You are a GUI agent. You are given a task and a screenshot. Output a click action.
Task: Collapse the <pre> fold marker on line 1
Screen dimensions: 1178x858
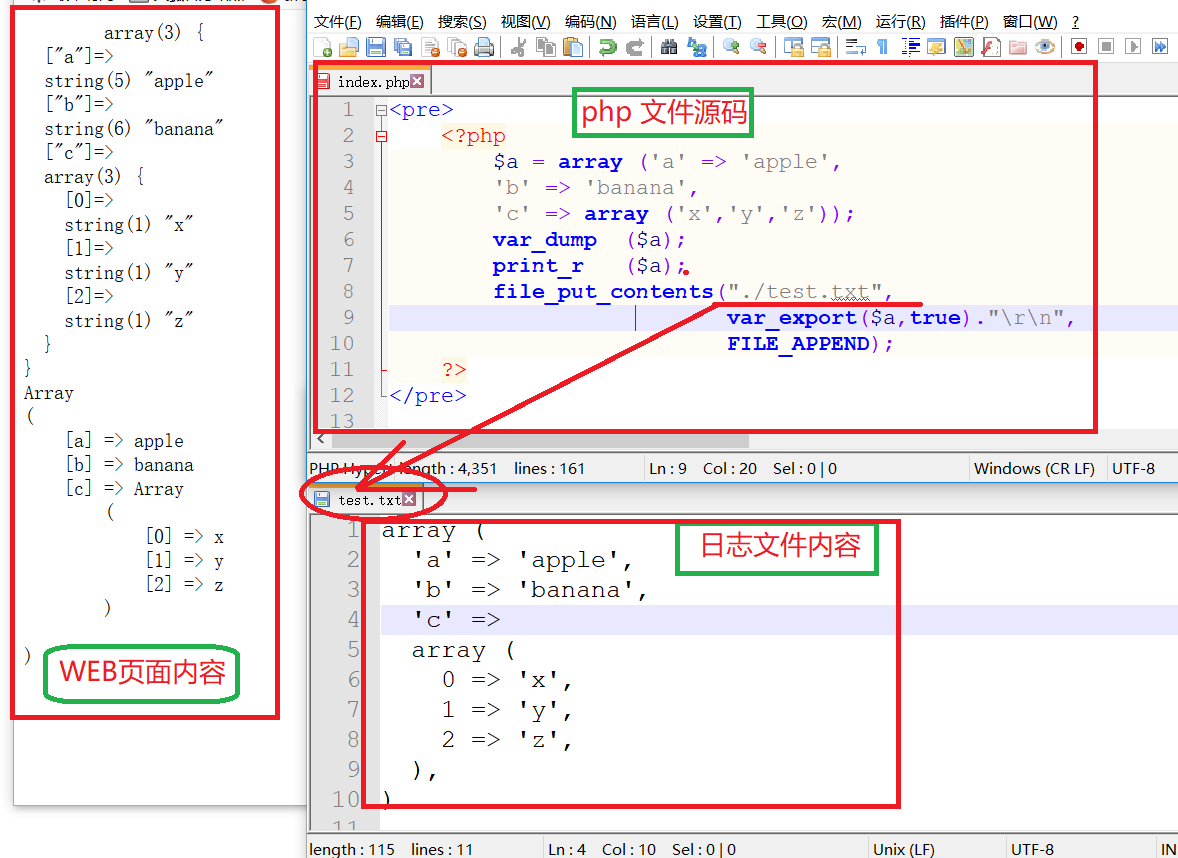coord(381,110)
